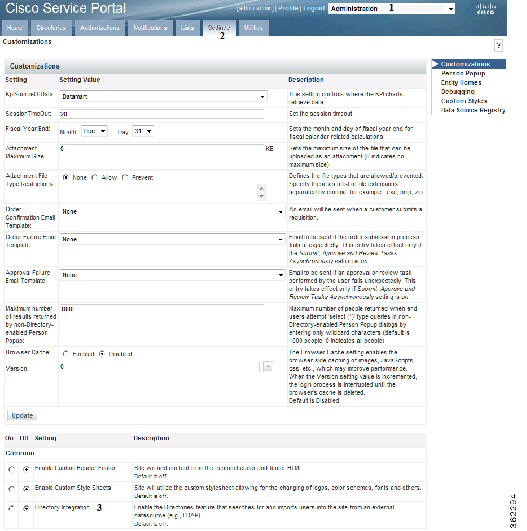Turn on Directory Integration
This screenshot has width=527, height=531.
click(11, 508)
